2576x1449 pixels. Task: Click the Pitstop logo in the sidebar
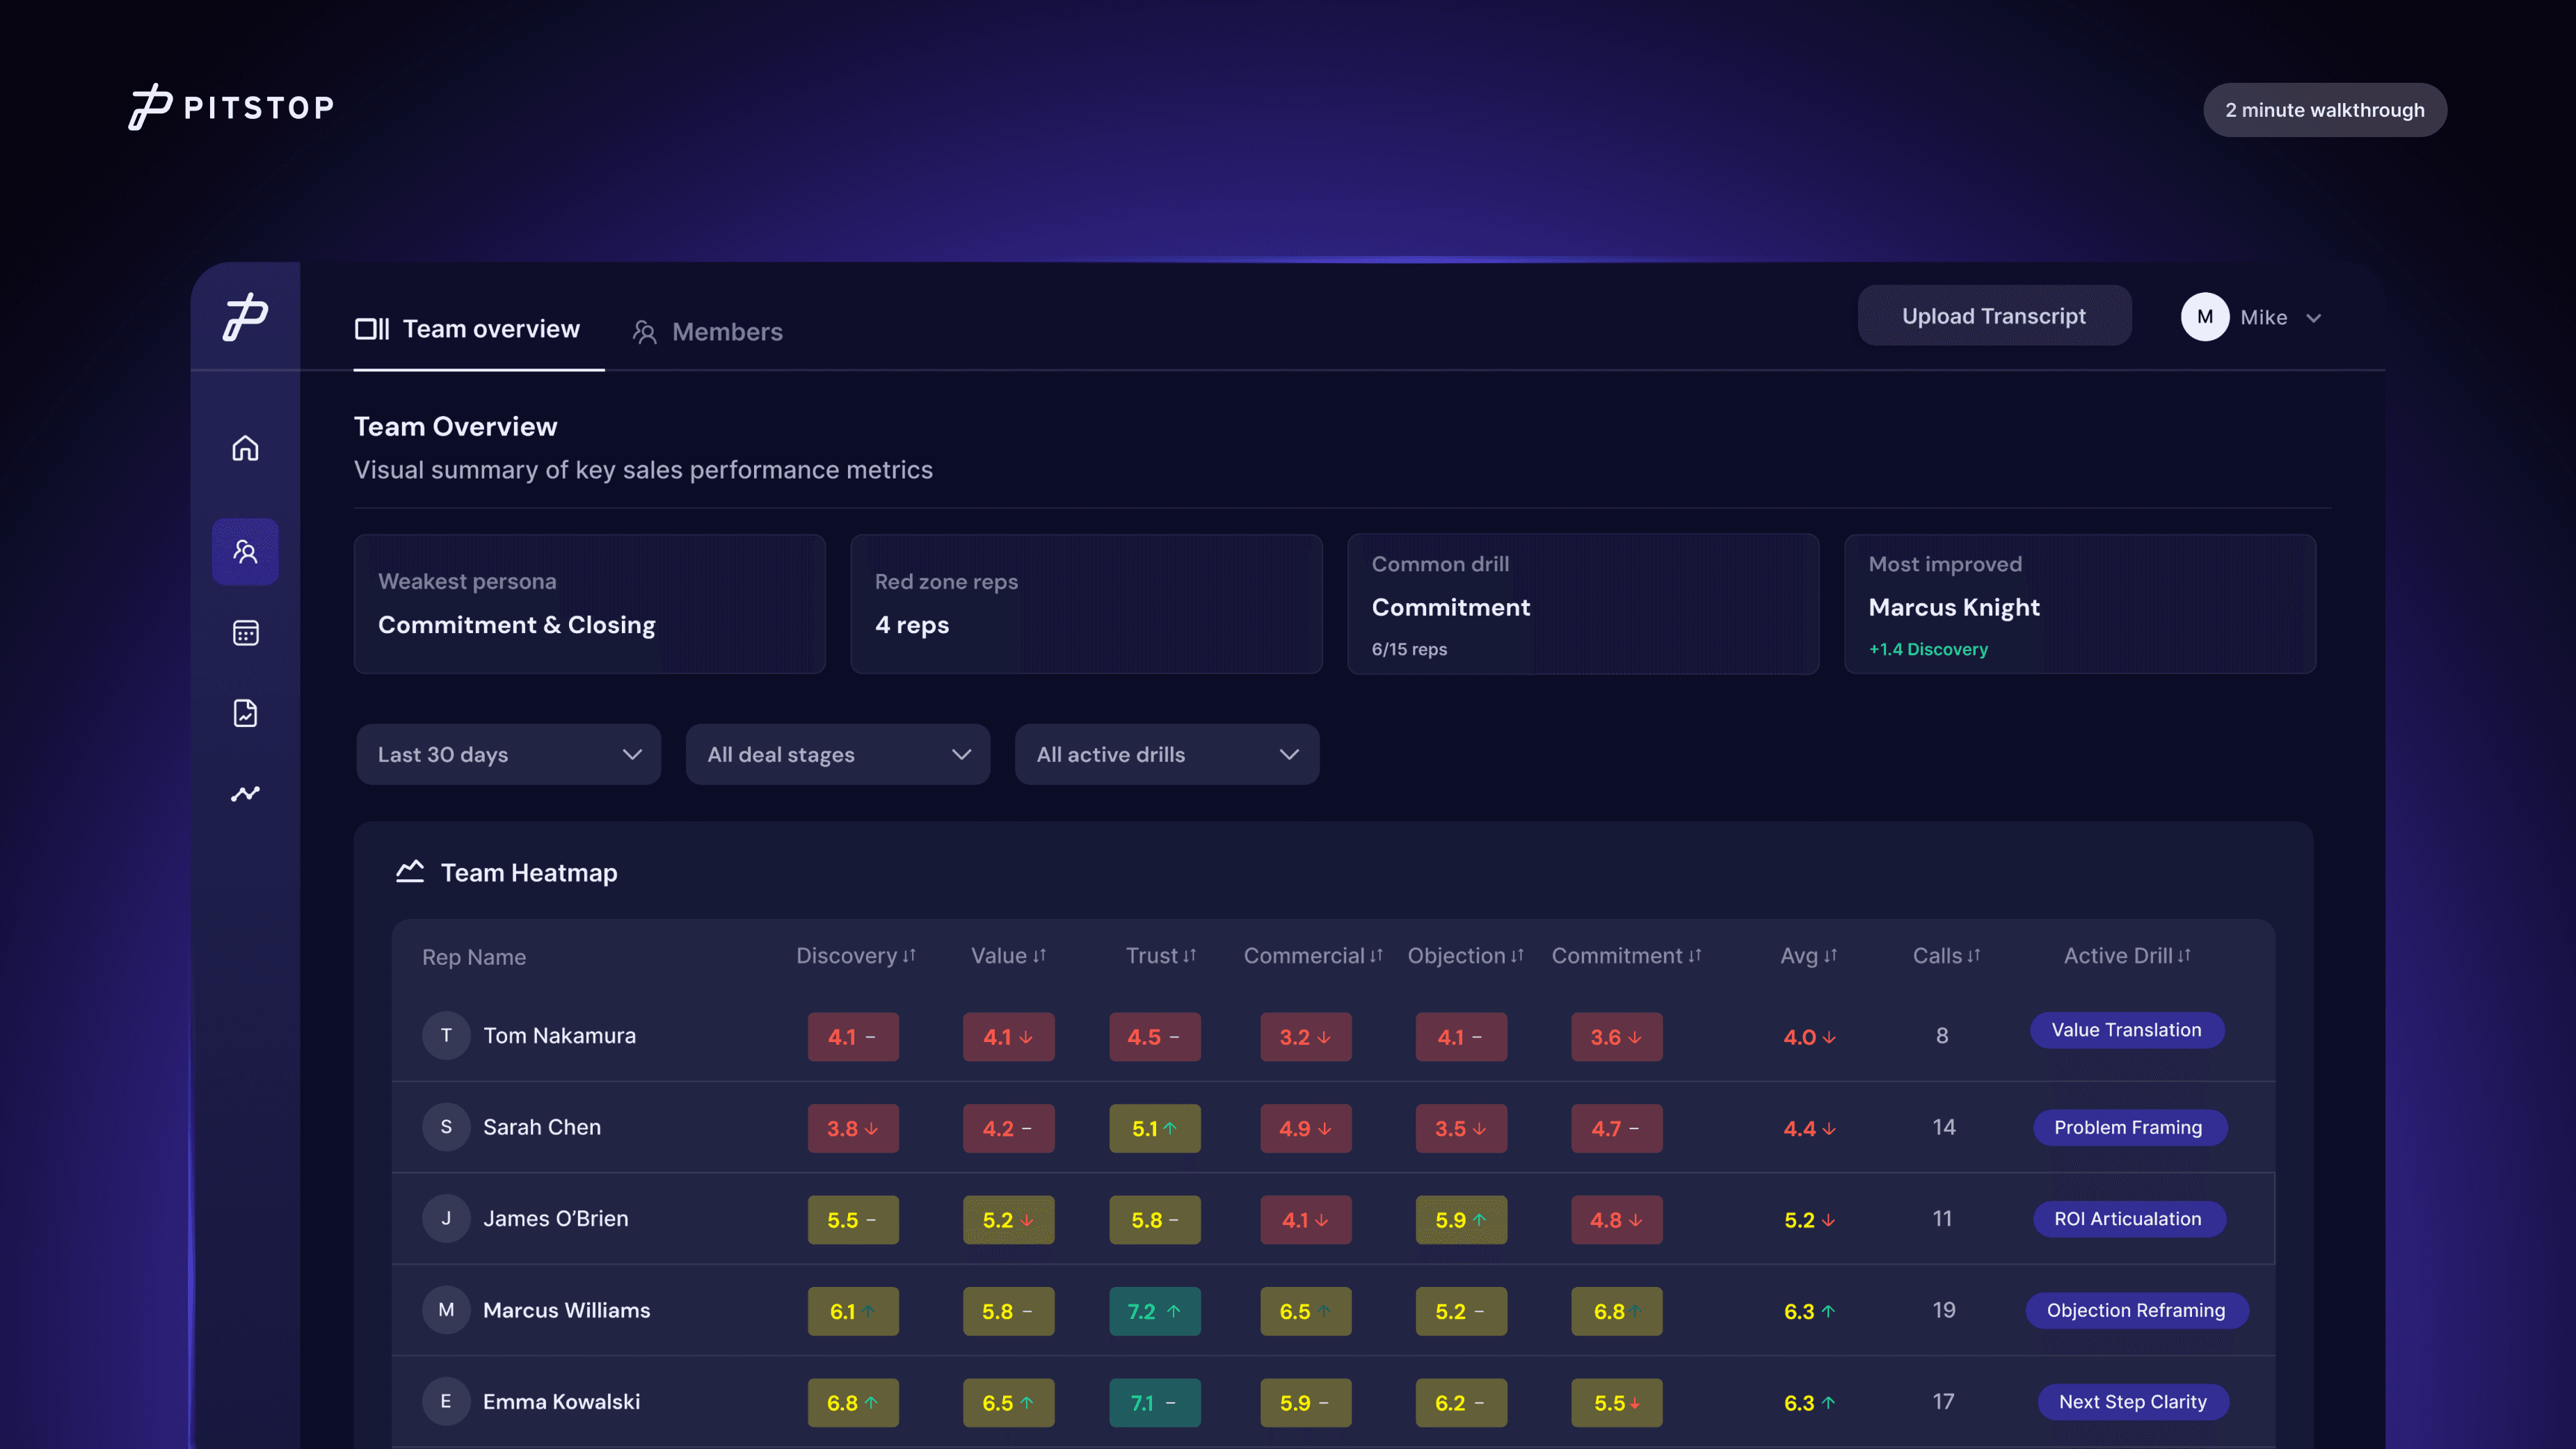tap(245, 317)
